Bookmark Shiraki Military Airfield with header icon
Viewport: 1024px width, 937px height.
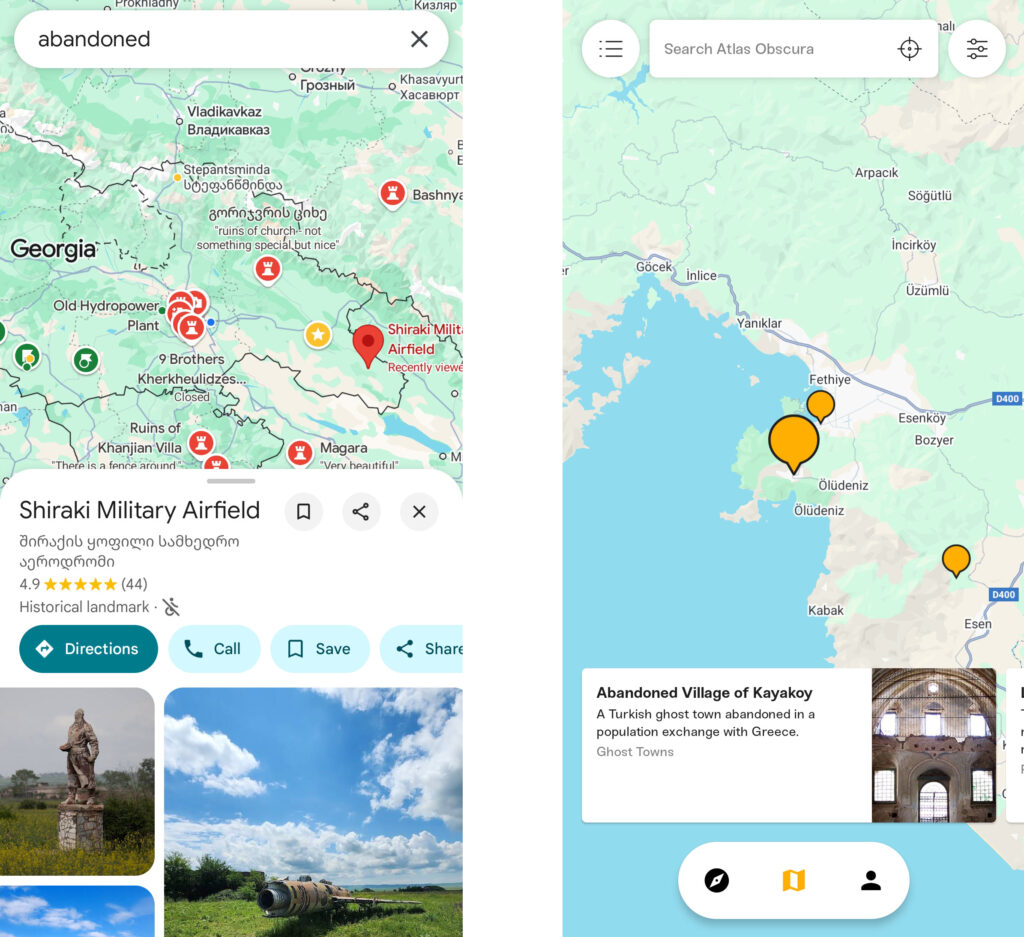304,511
